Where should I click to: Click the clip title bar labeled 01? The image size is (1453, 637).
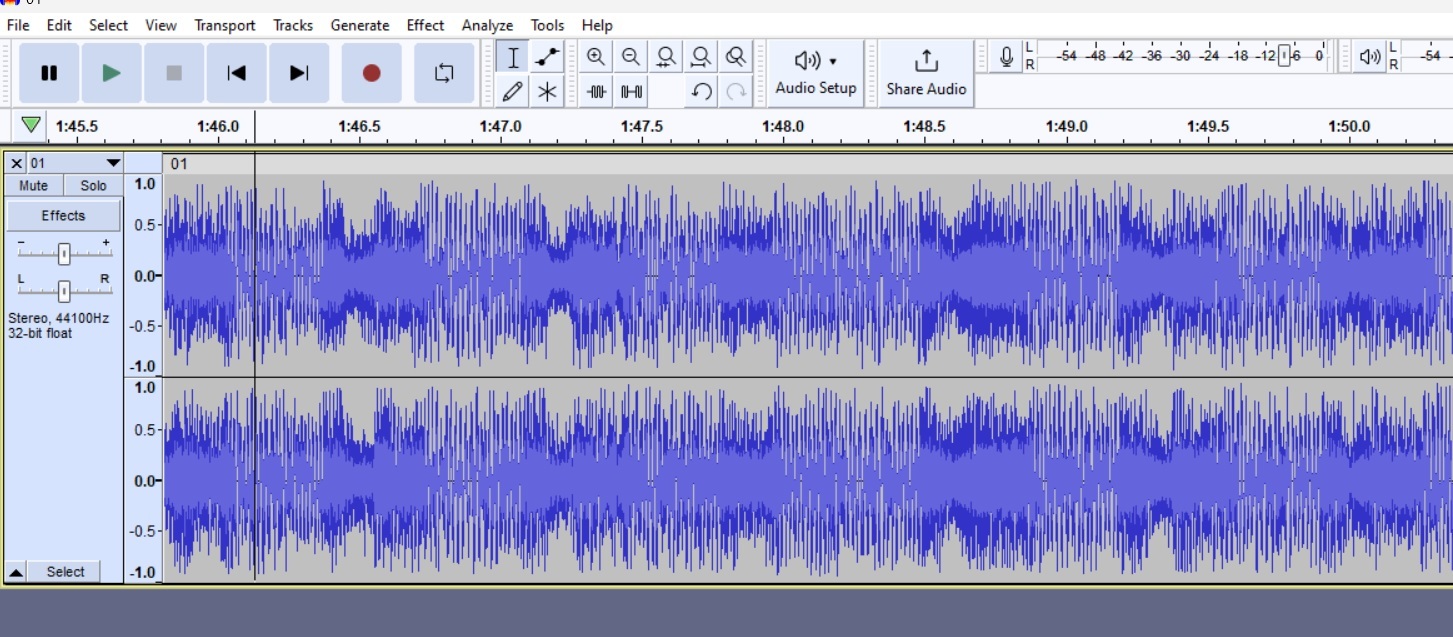(x=808, y=164)
